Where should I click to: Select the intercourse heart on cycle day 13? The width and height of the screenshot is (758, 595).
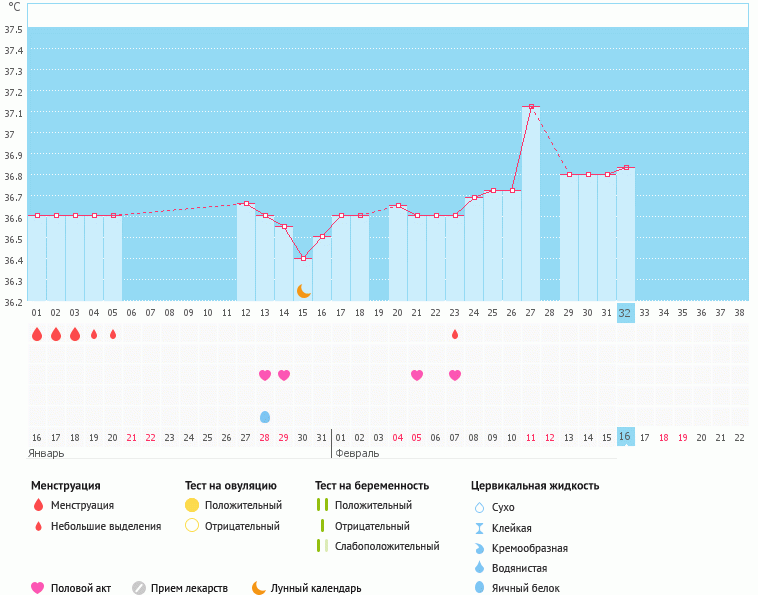pos(265,375)
